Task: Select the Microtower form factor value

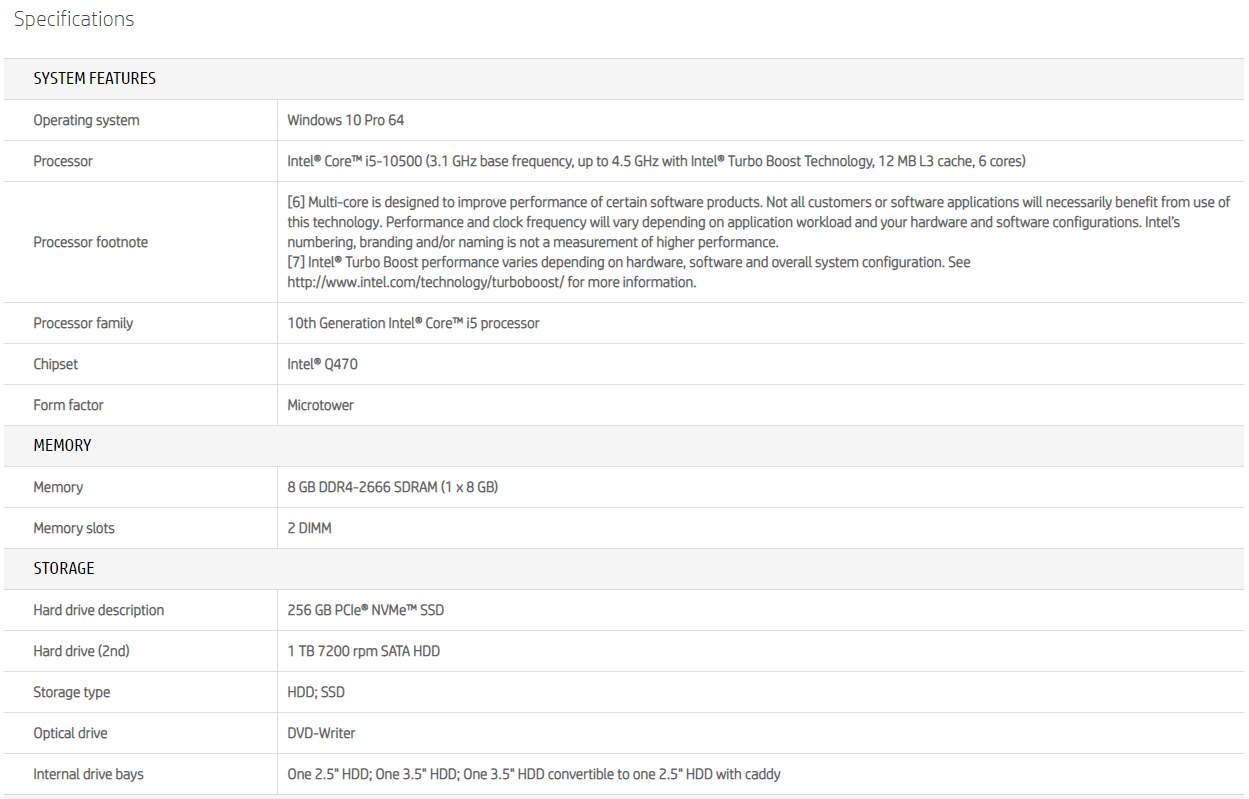Action: 320,405
